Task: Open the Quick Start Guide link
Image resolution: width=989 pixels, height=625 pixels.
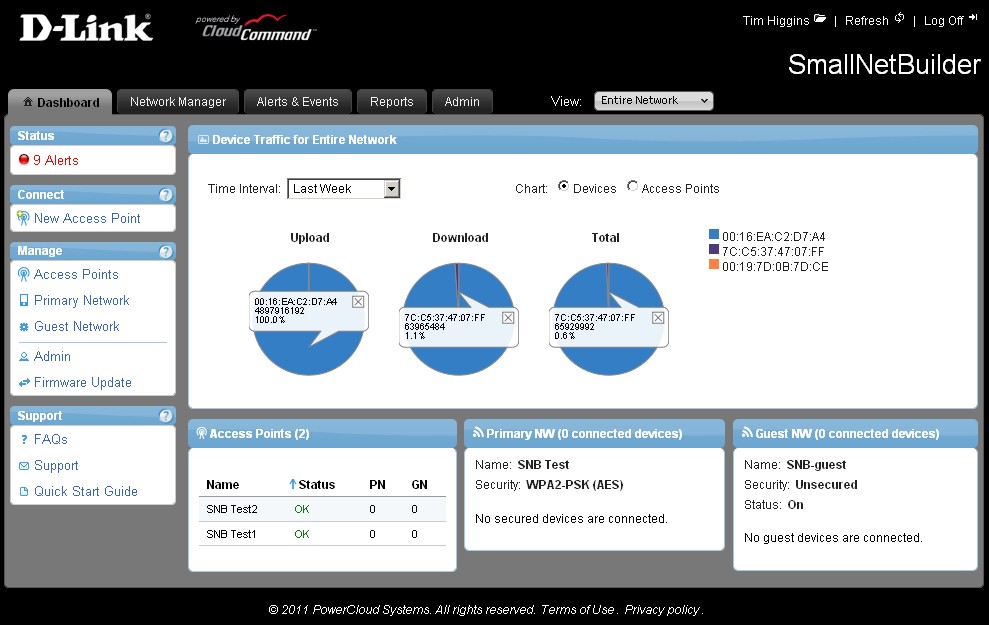Action: click(x=86, y=491)
